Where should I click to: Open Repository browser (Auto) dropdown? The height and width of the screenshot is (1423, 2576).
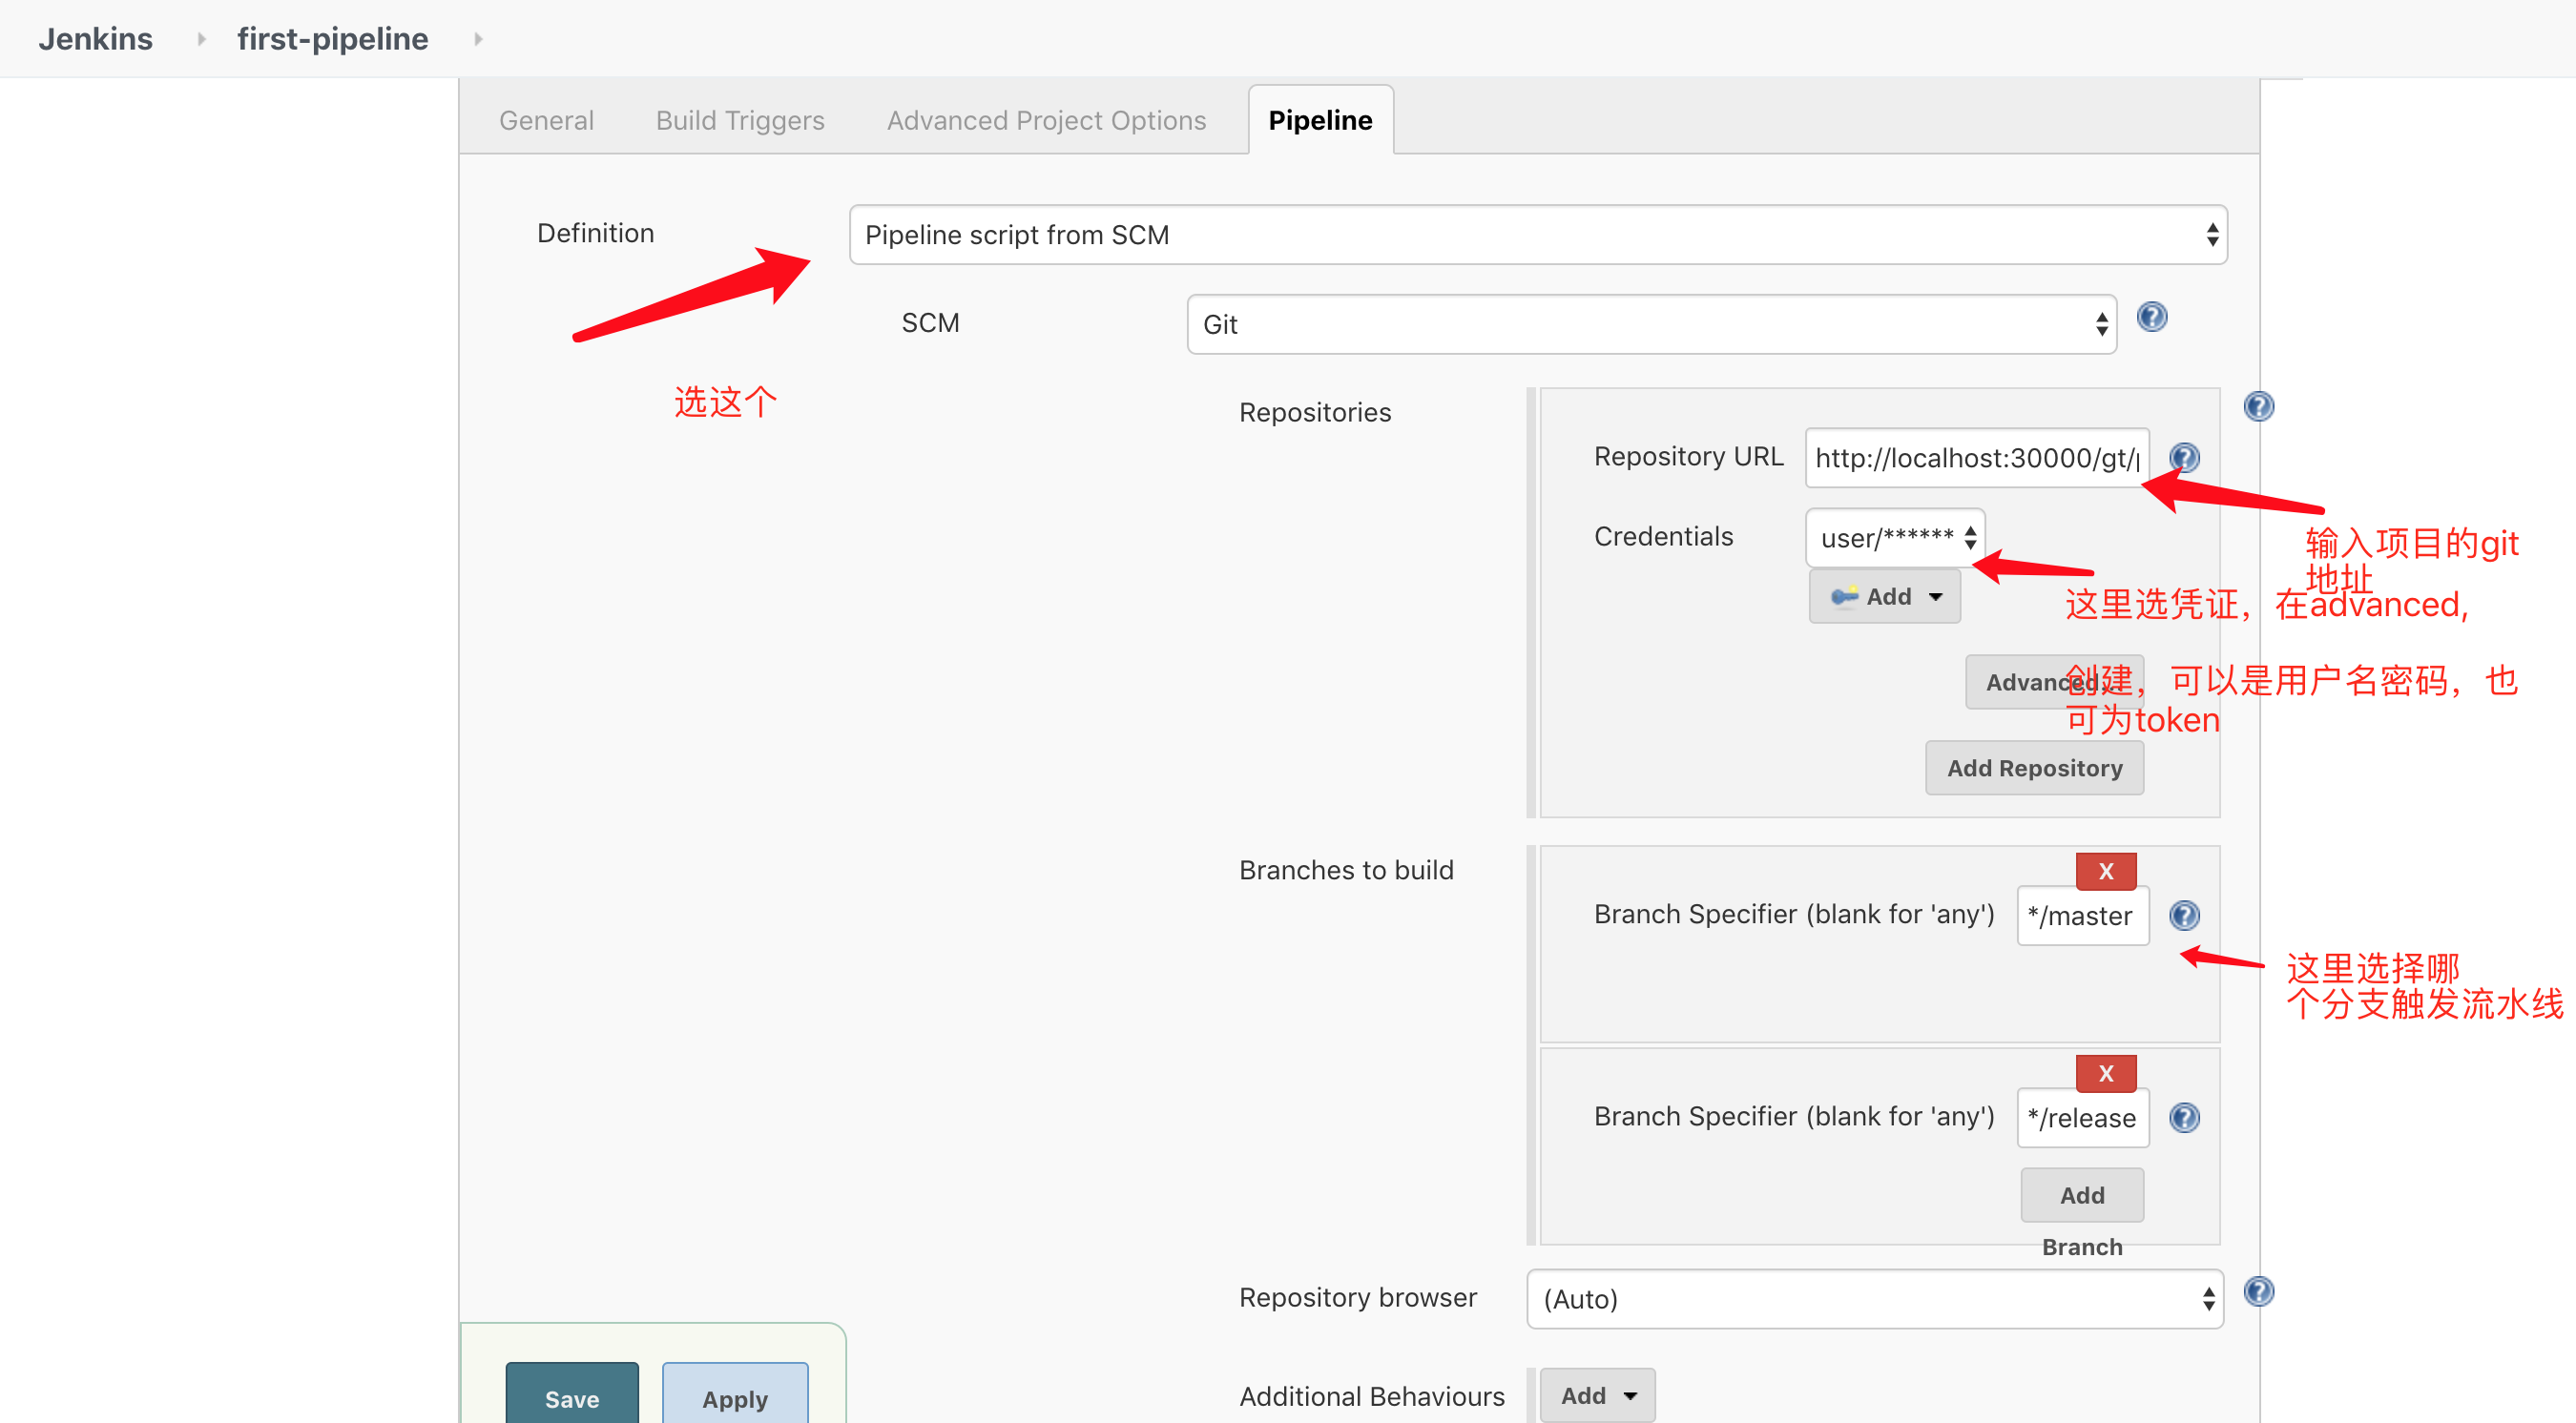pyautogui.click(x=1874, y=1299)
